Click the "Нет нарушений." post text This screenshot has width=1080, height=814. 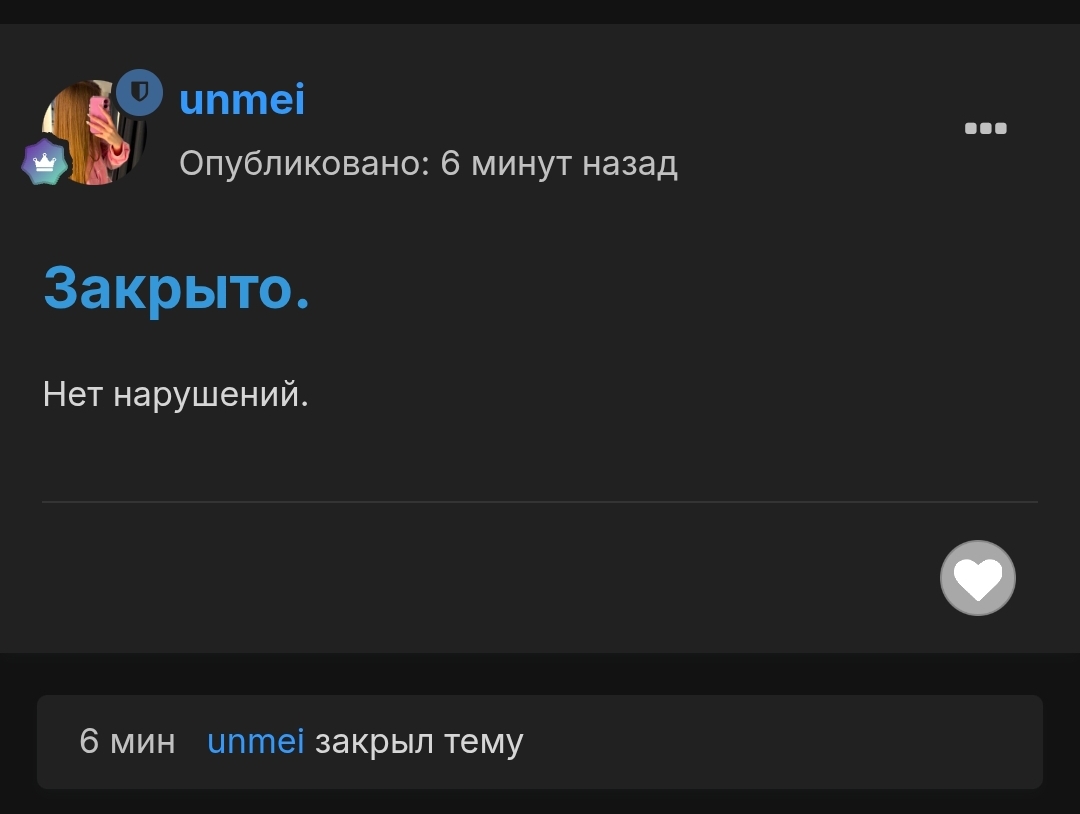click(176, 395)
